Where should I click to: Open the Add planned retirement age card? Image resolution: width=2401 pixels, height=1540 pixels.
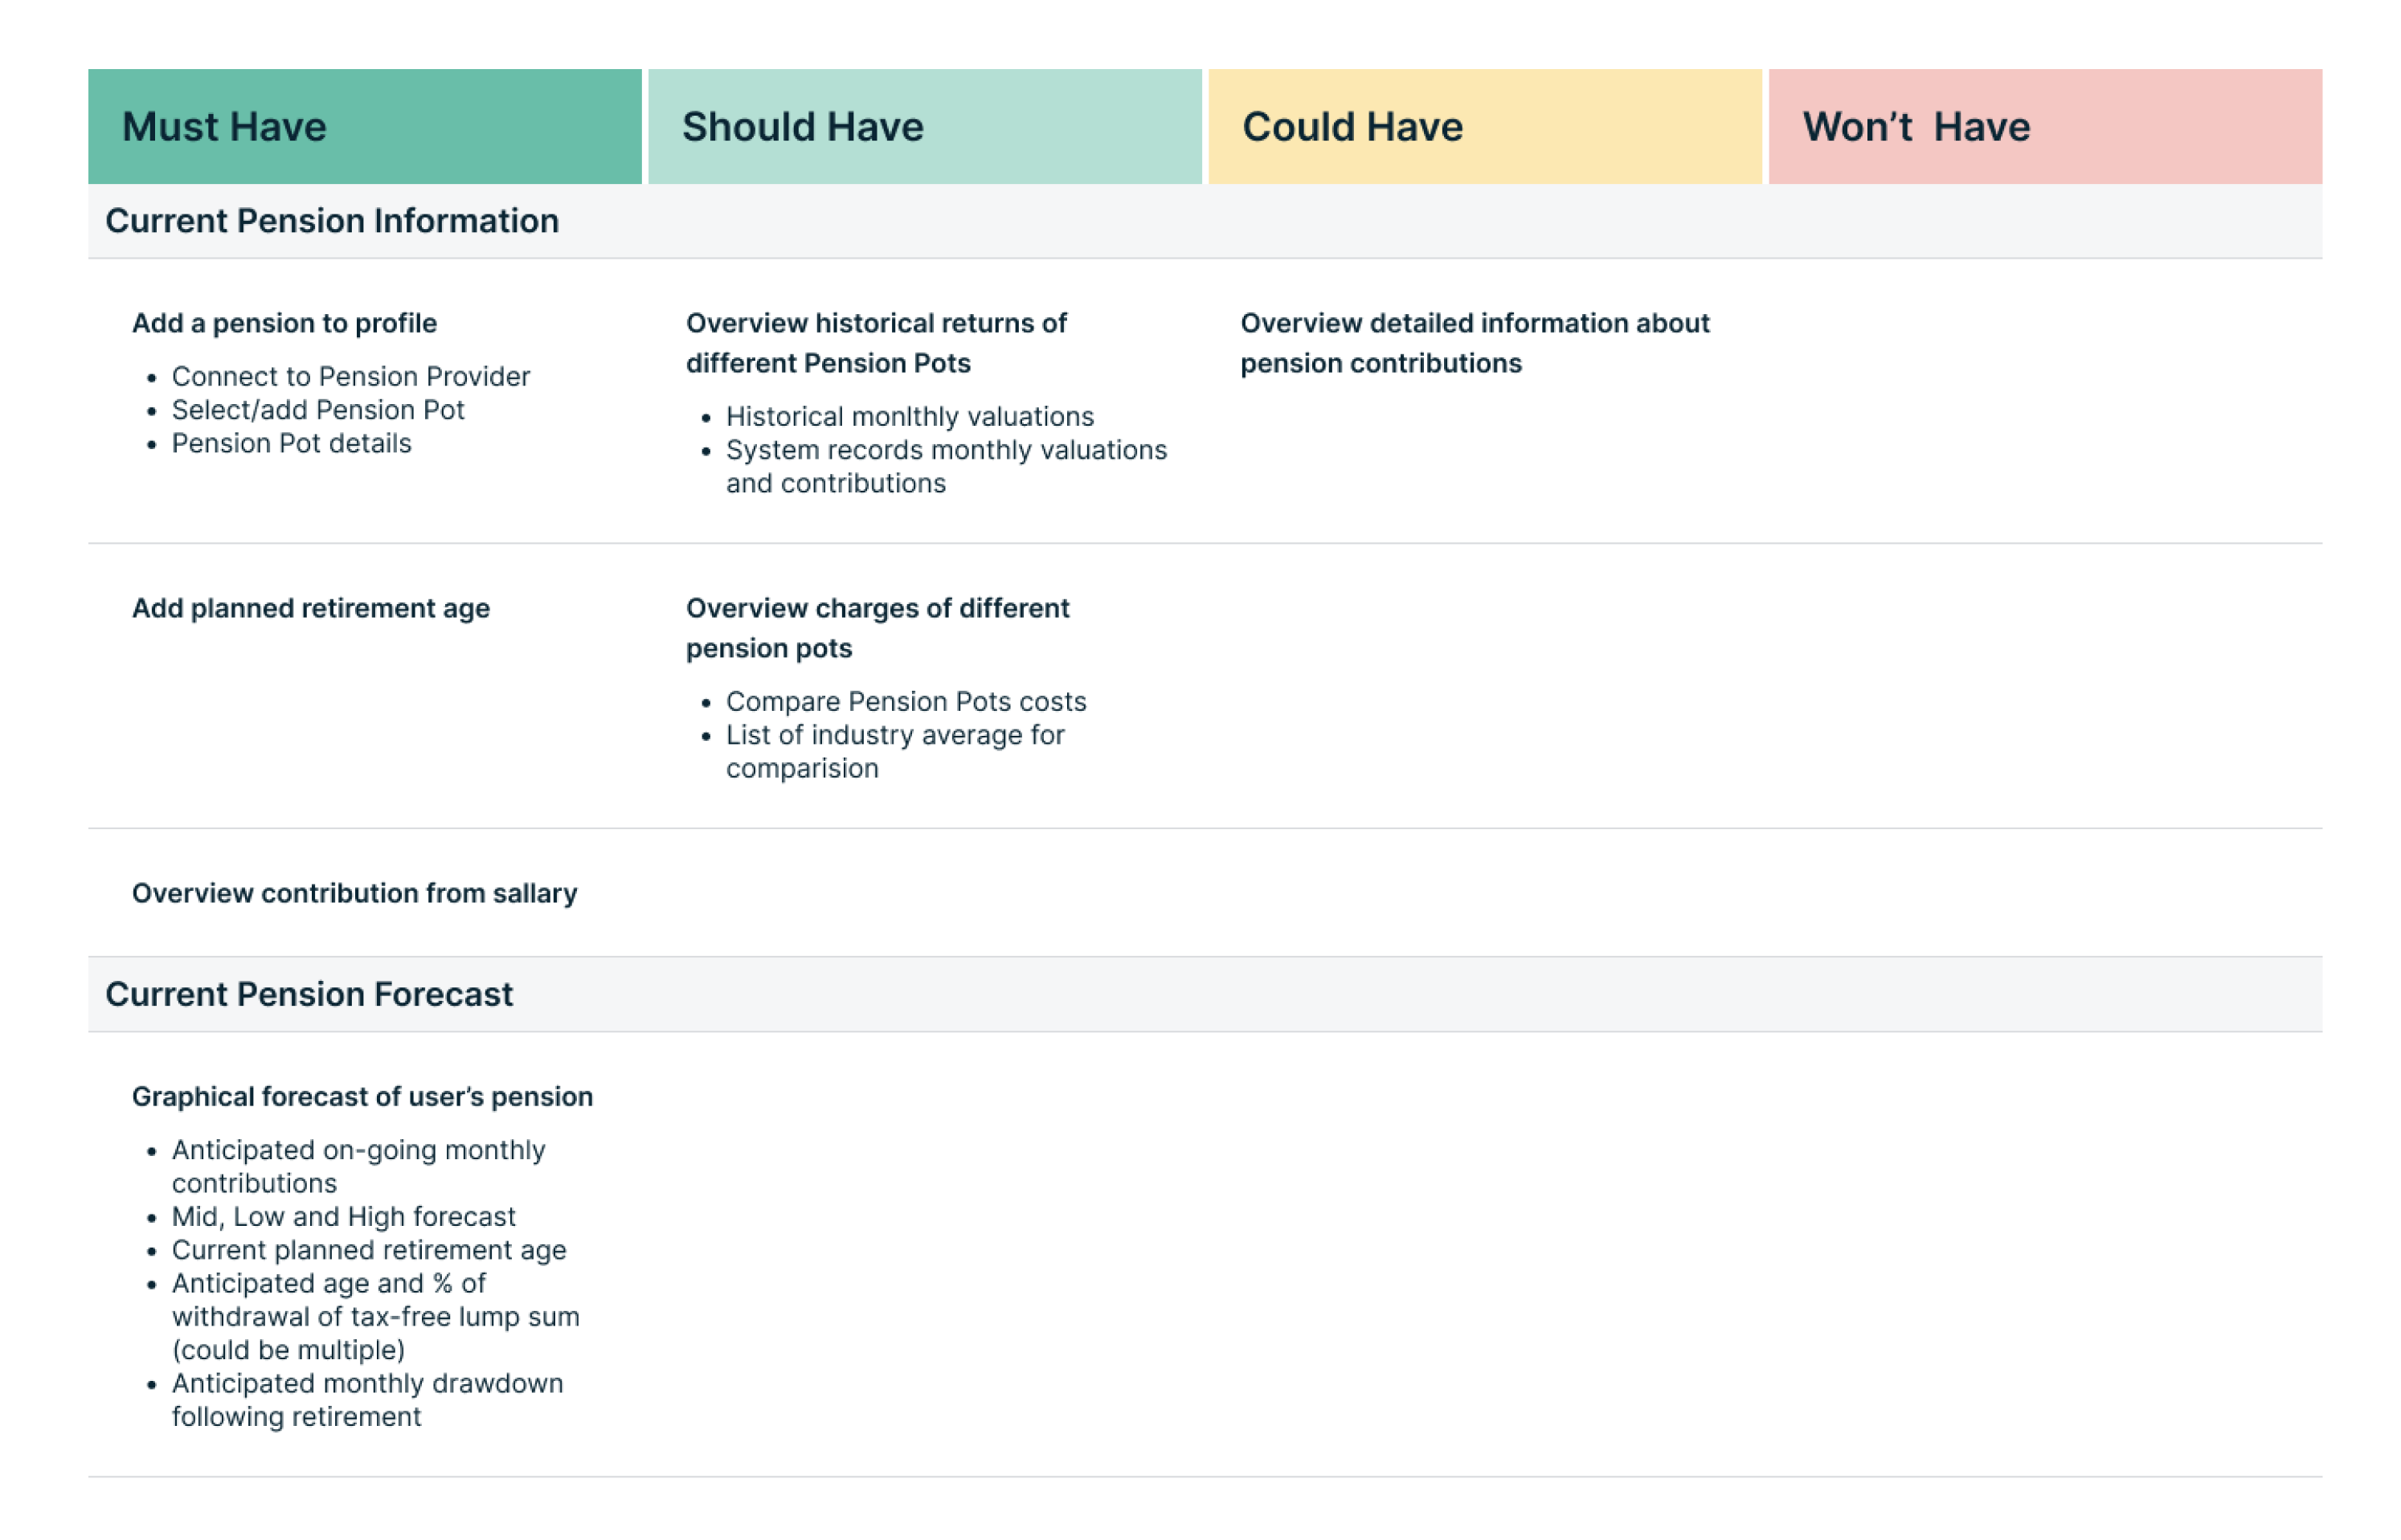[311, 607]
